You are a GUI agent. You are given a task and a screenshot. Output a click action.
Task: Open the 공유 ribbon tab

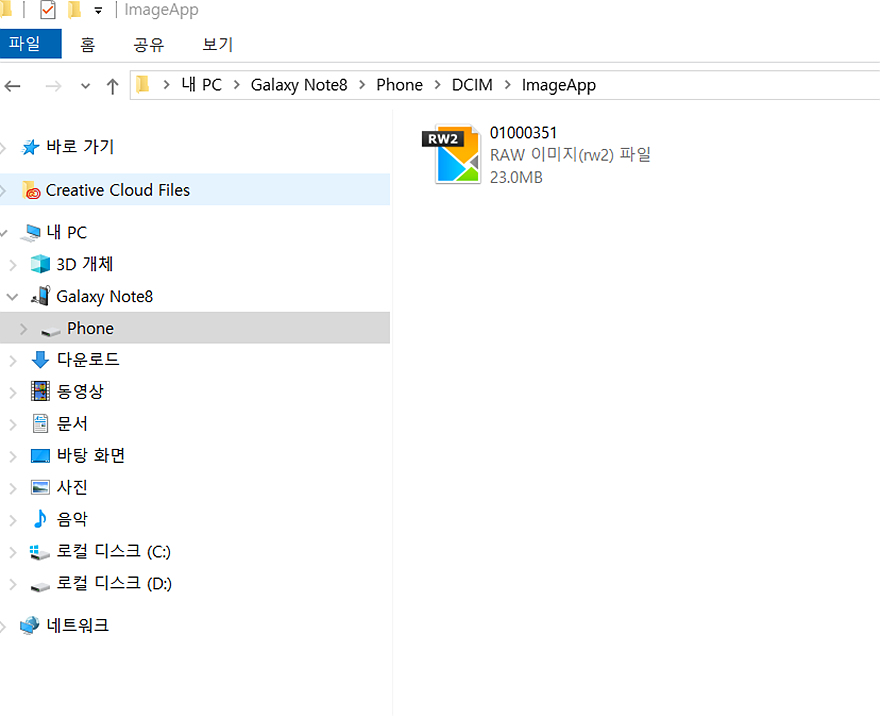click(x=149, y=44)
